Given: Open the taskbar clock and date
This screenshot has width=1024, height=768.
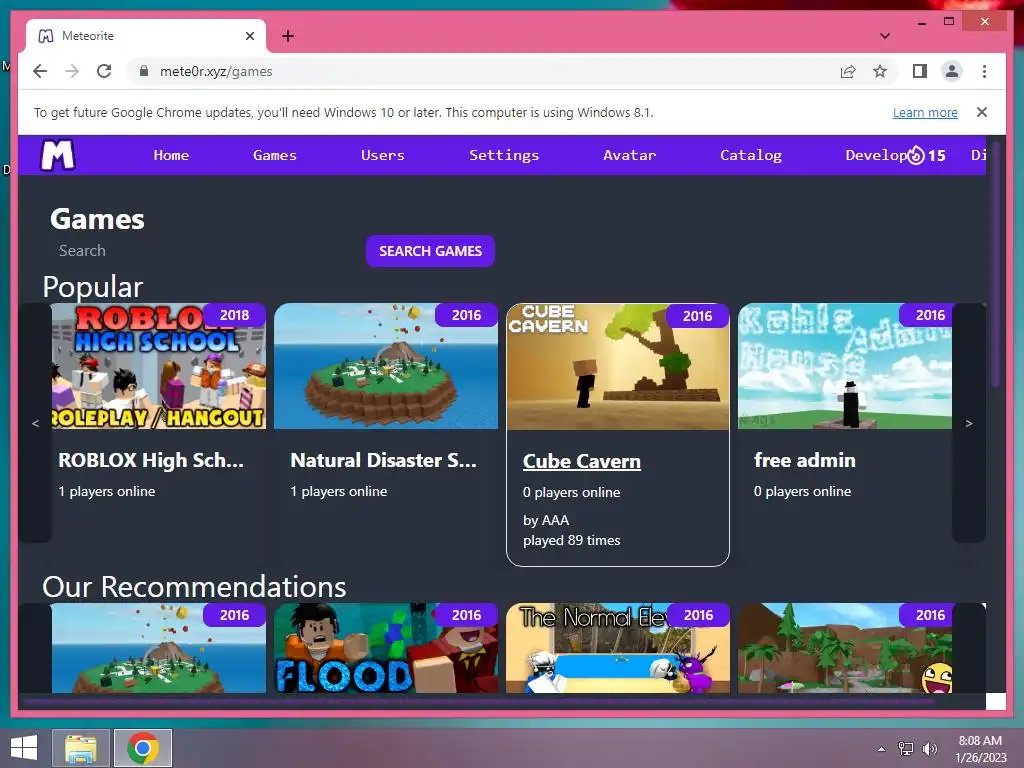Looking at the screenshot, I should (980, 749).
